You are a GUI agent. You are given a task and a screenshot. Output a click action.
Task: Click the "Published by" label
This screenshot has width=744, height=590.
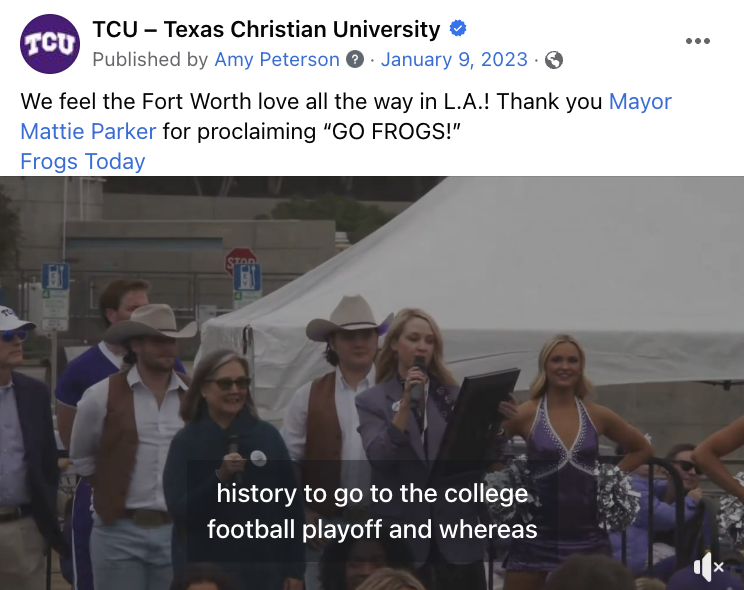pos(150,60)
